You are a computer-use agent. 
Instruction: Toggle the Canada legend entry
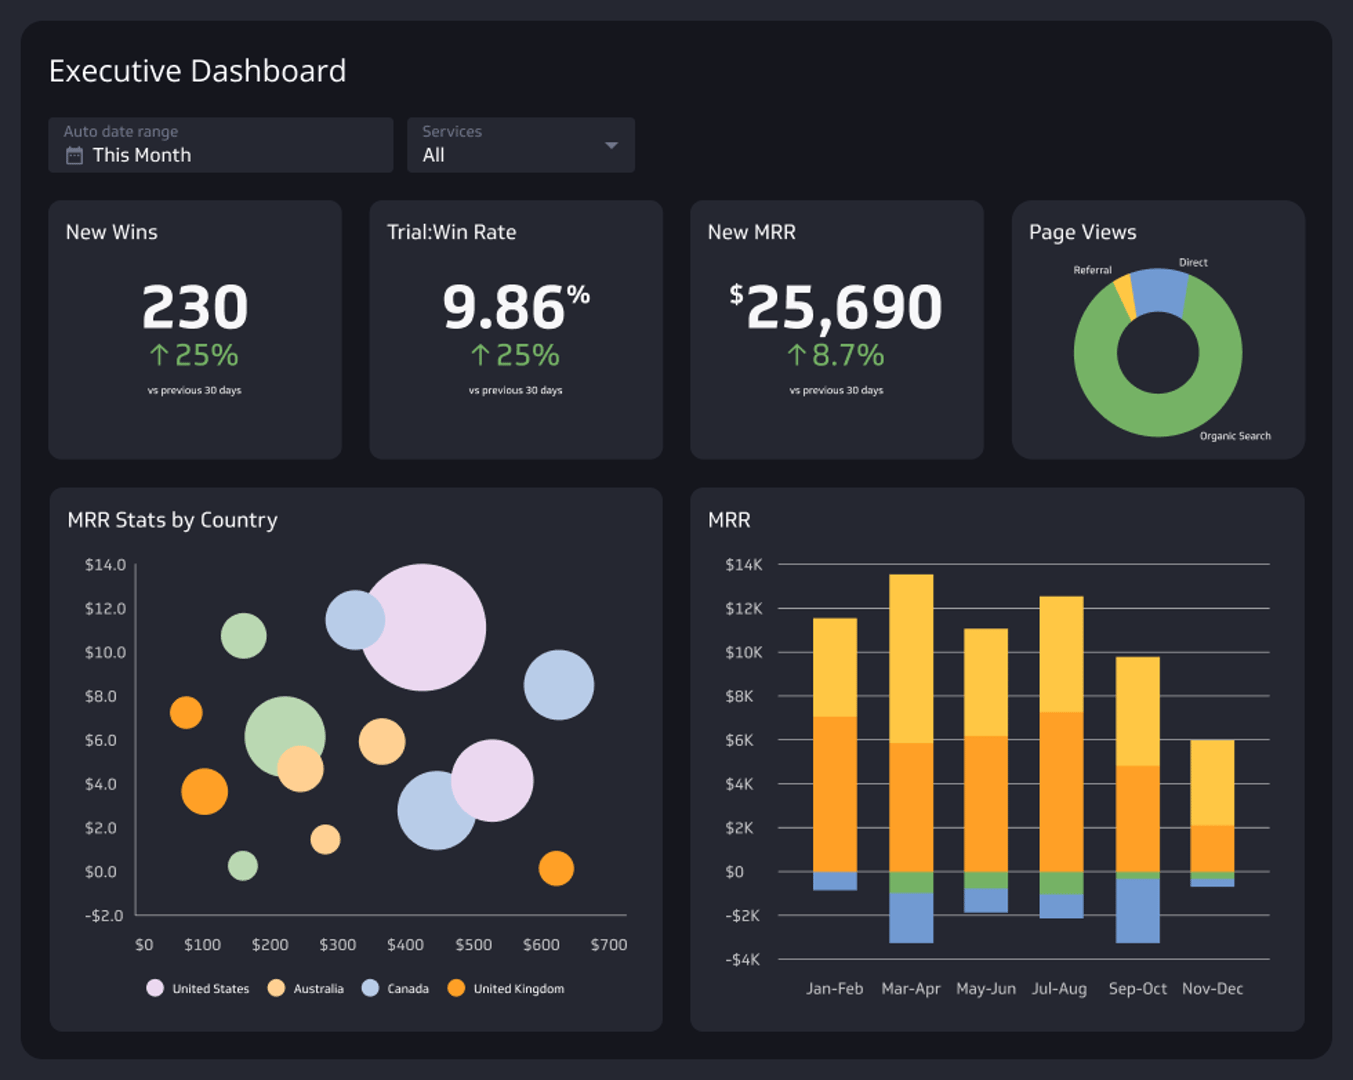(x=397, y=988)
